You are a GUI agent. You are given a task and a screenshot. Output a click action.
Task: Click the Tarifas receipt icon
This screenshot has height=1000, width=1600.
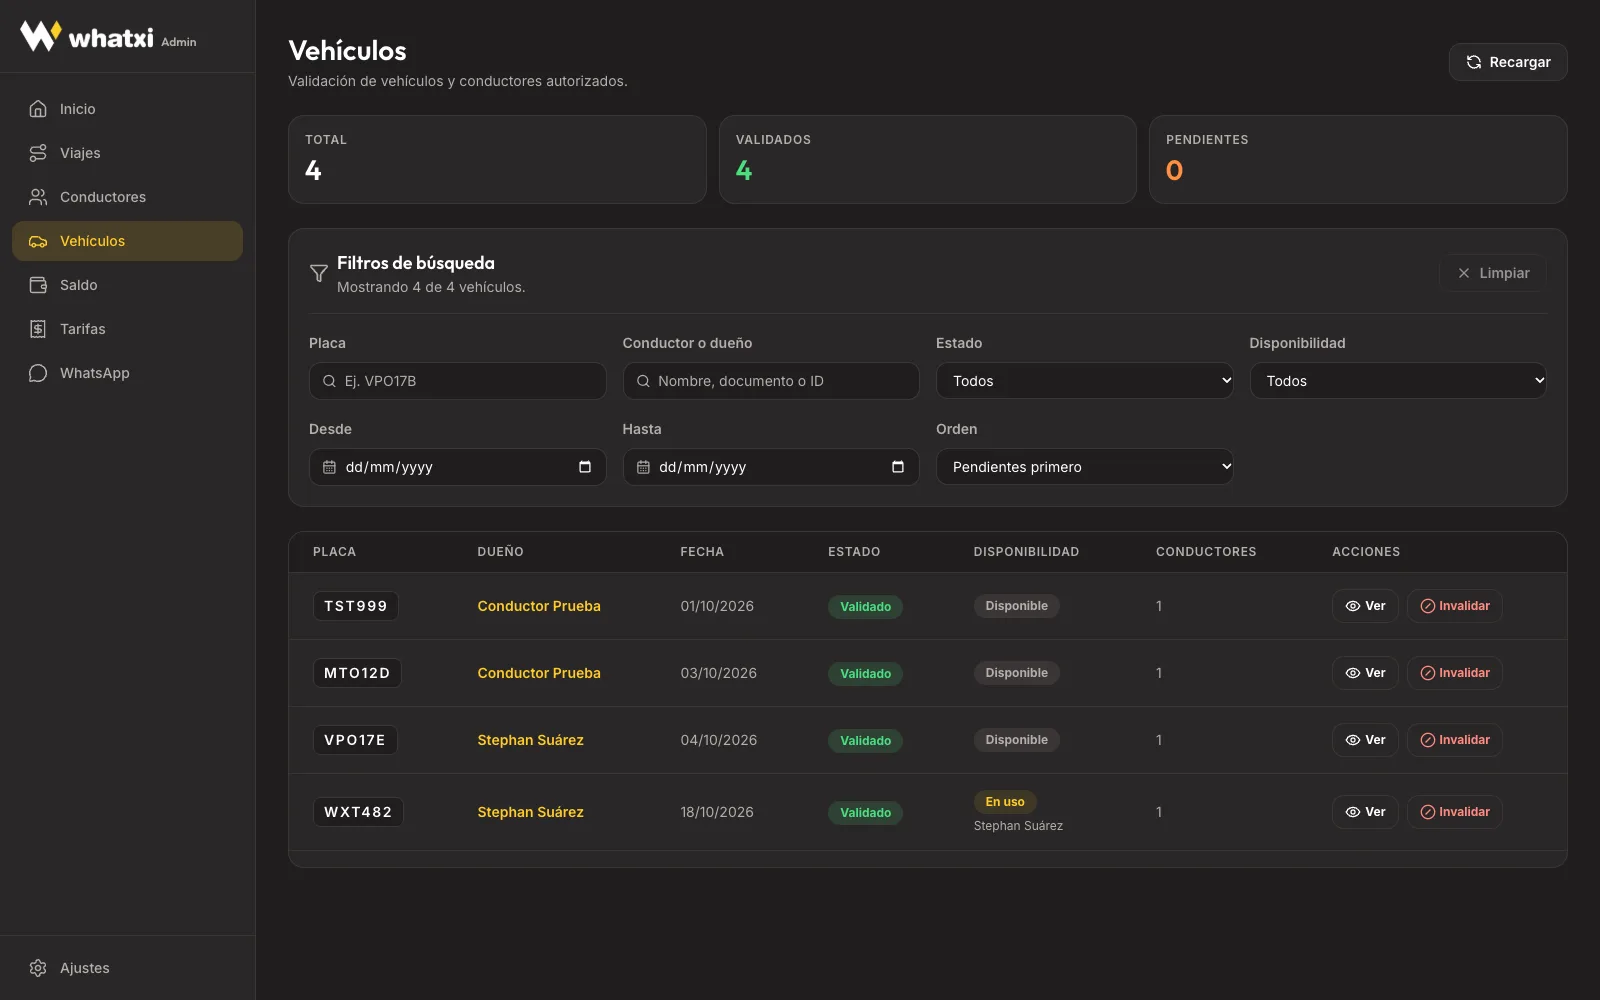point(38,329)
